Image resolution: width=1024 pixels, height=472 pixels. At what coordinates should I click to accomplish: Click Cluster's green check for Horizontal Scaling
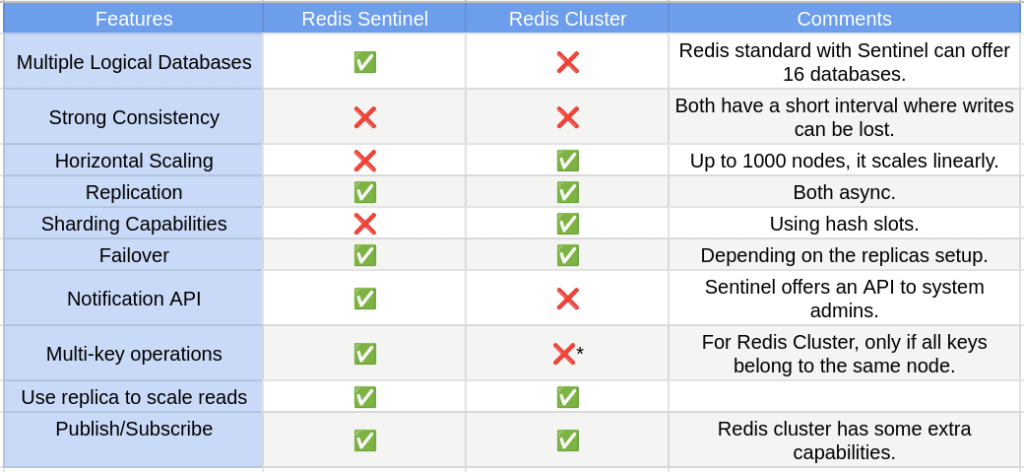pos(567,161)
